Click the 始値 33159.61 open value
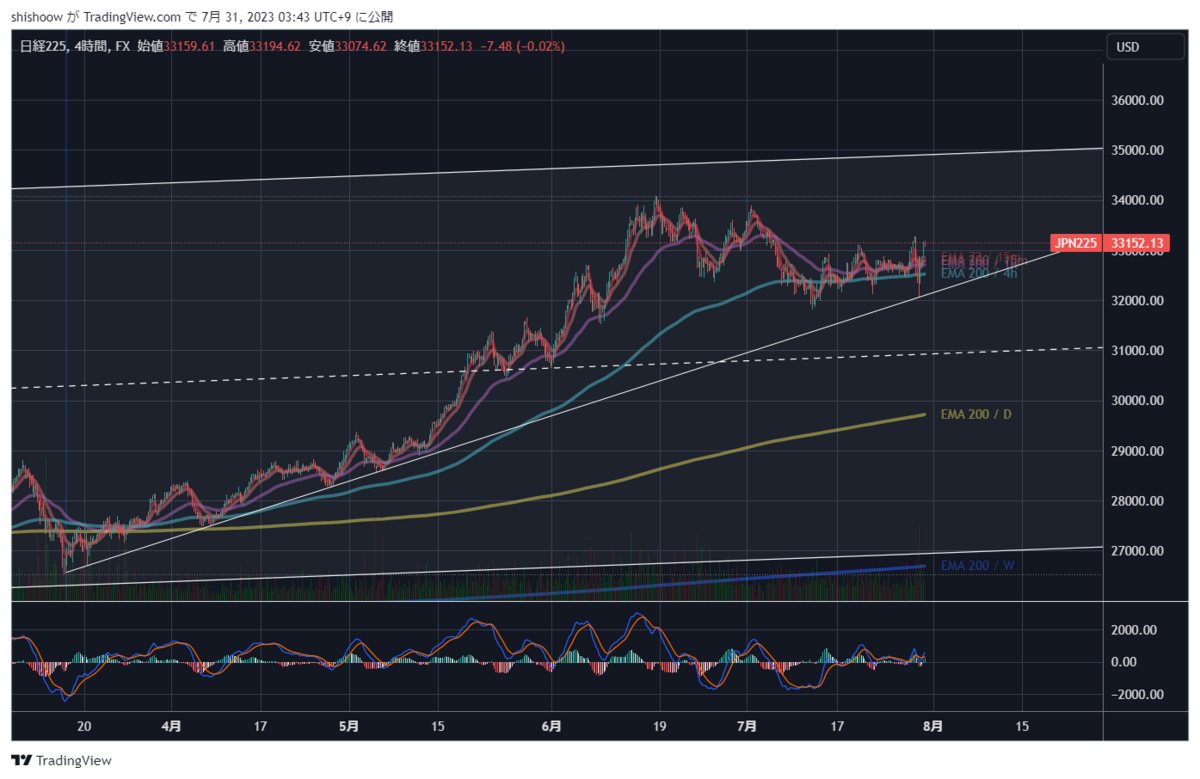Viewport: 1200px width, 779px height. pos(175,46)
